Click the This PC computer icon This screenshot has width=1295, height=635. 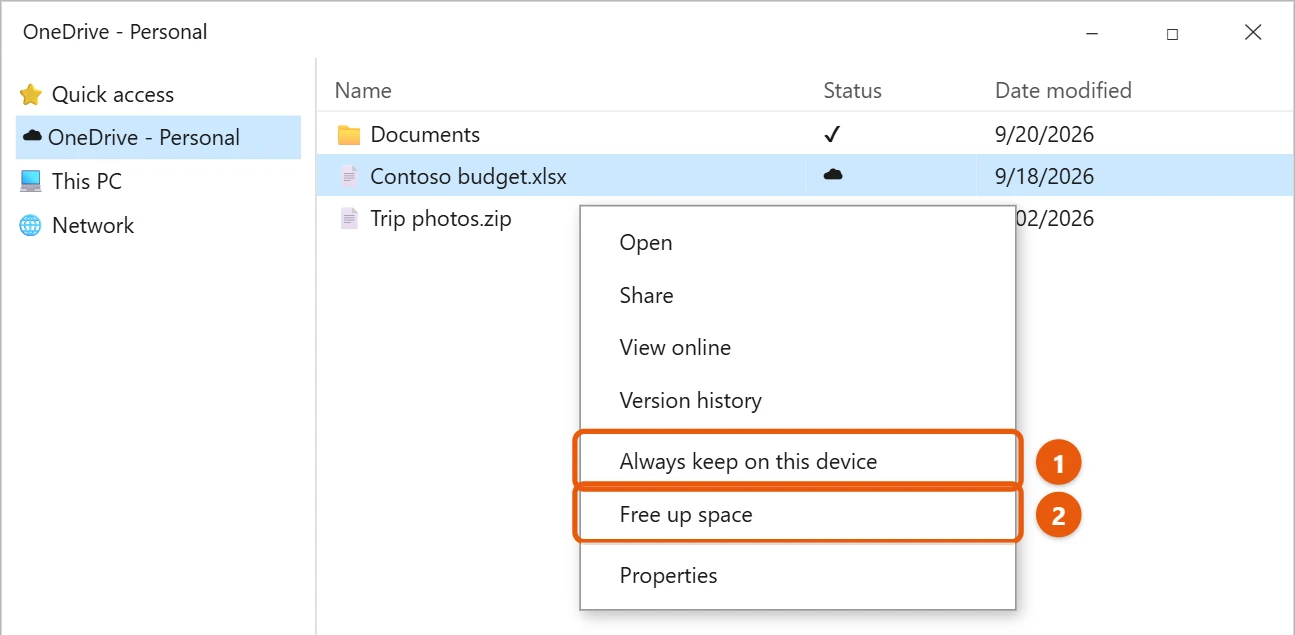(31, 181)
